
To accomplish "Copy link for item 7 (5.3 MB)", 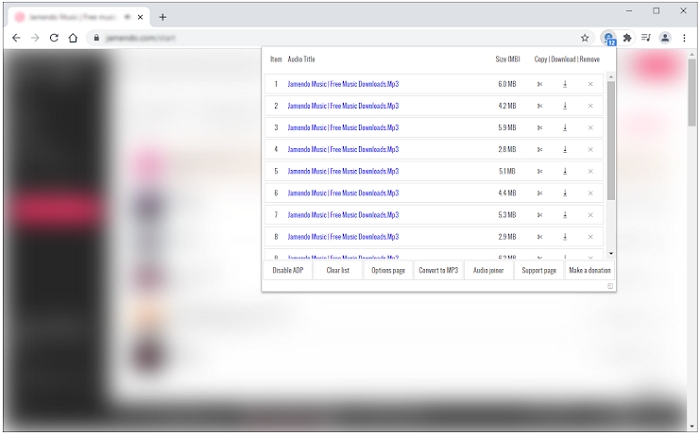I will point(540,215).
